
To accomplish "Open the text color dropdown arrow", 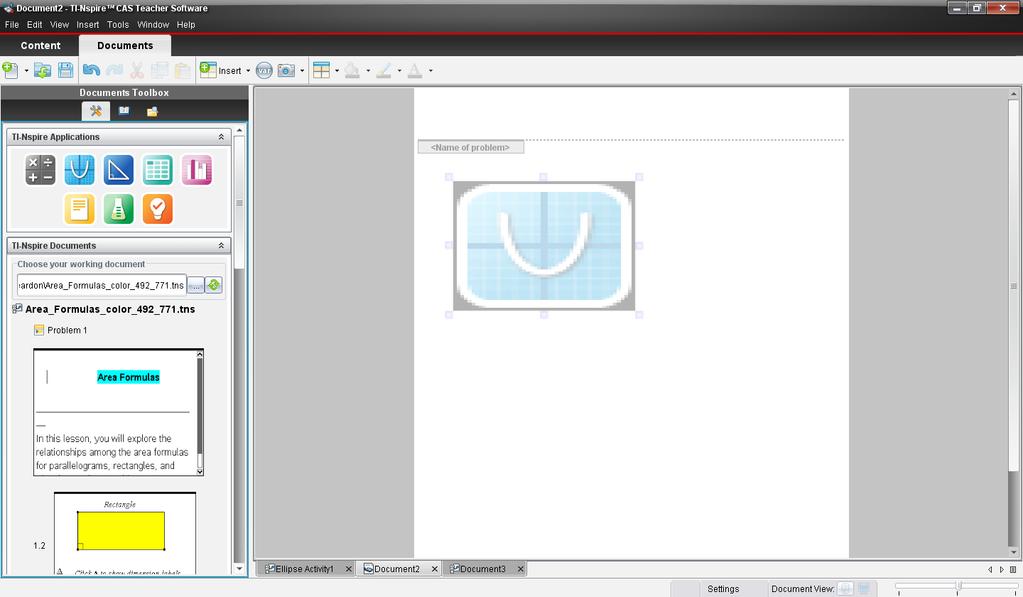I will (431, 70).
